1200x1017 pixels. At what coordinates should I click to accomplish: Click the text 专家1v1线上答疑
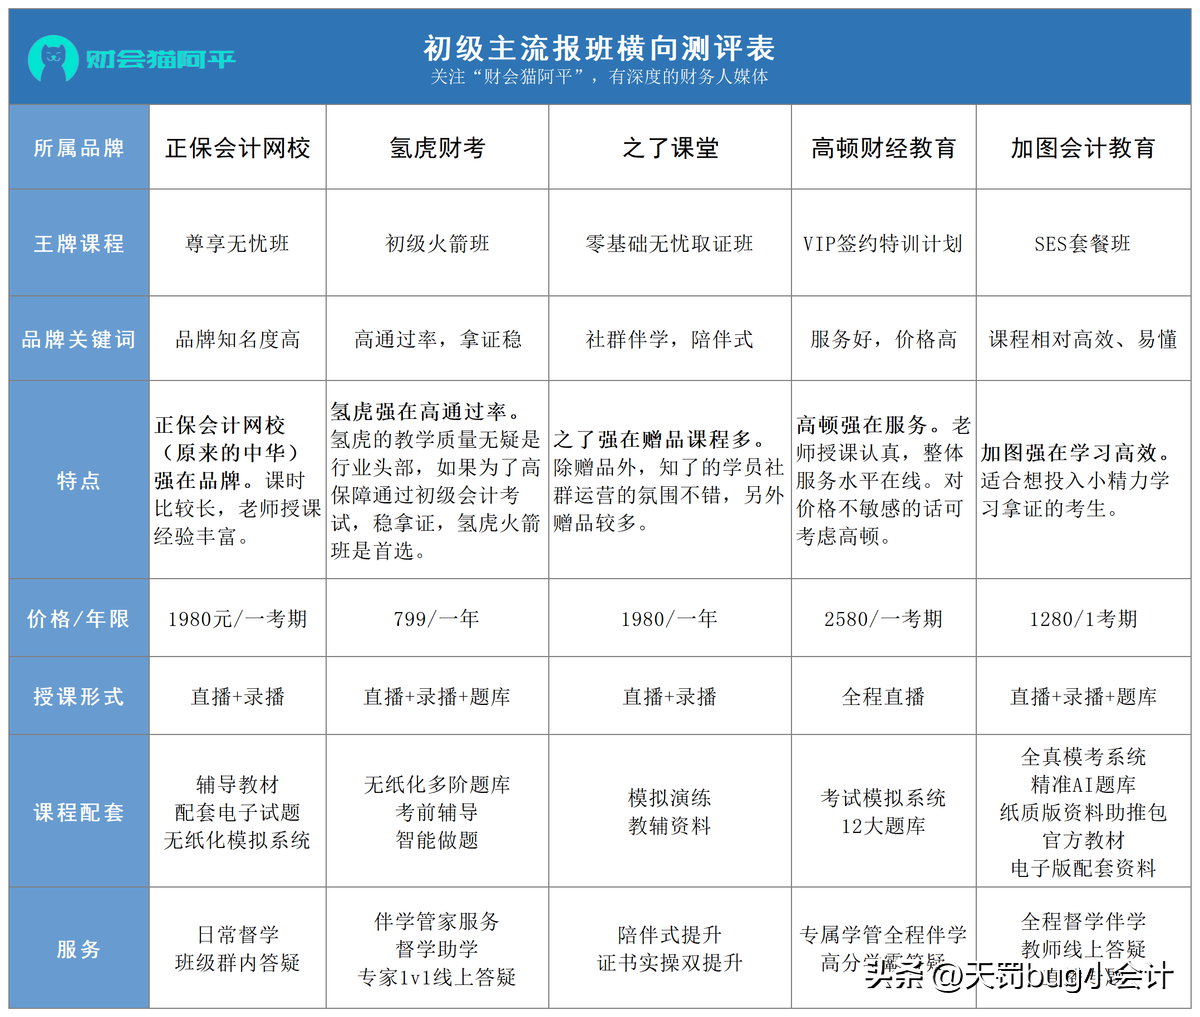(437, 977)
